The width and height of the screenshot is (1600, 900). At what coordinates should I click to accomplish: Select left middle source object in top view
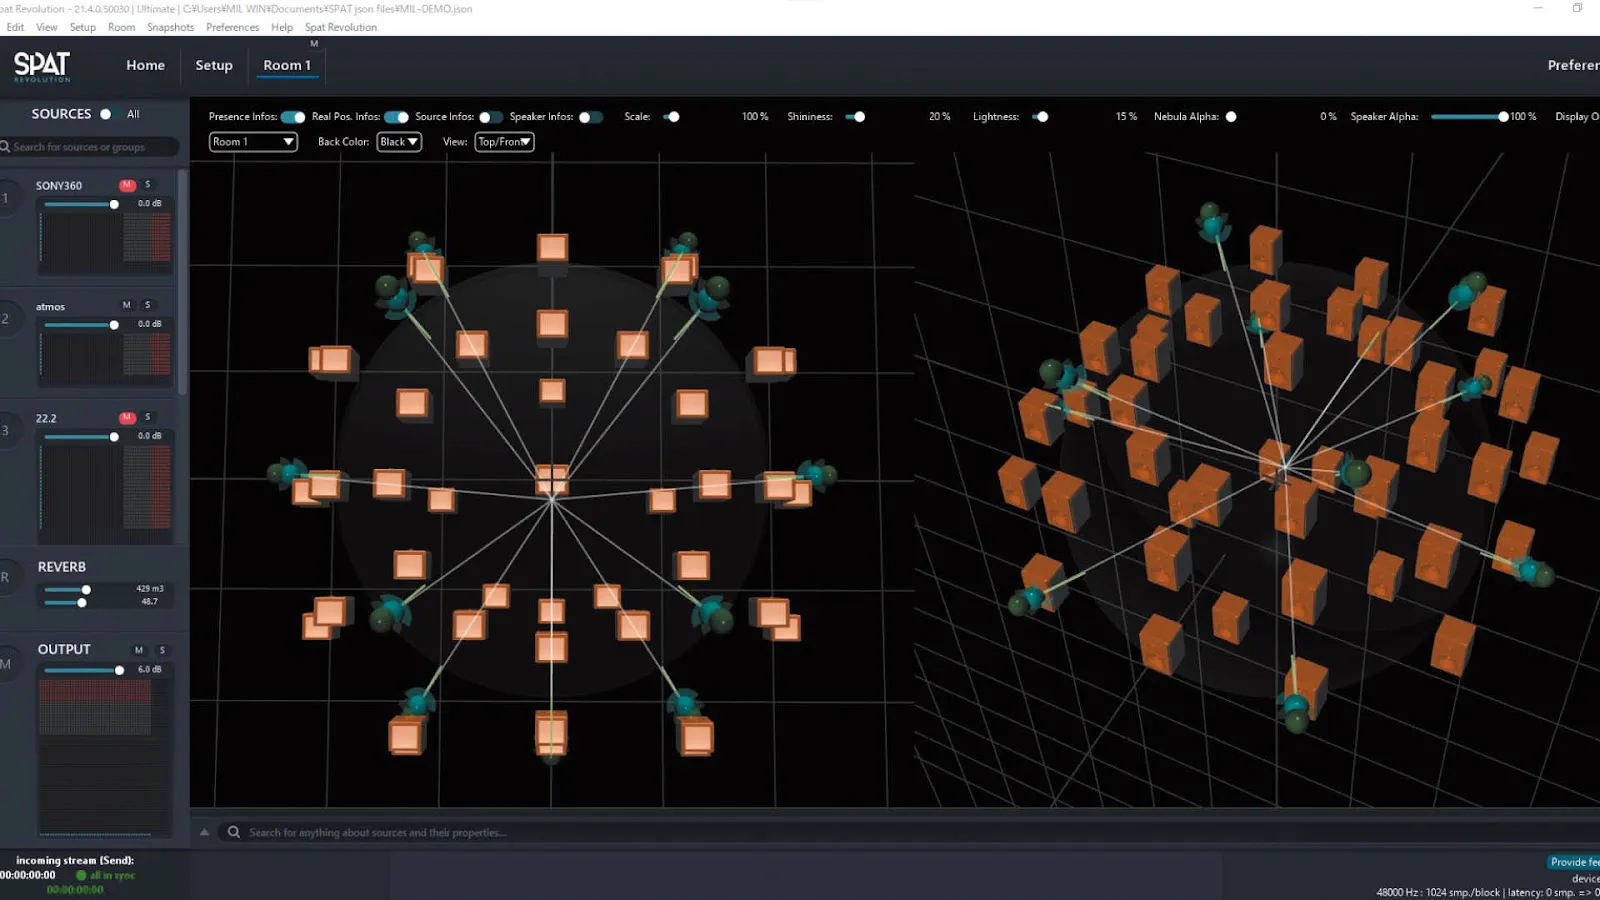pyautogui.click(x=288, y=472)
